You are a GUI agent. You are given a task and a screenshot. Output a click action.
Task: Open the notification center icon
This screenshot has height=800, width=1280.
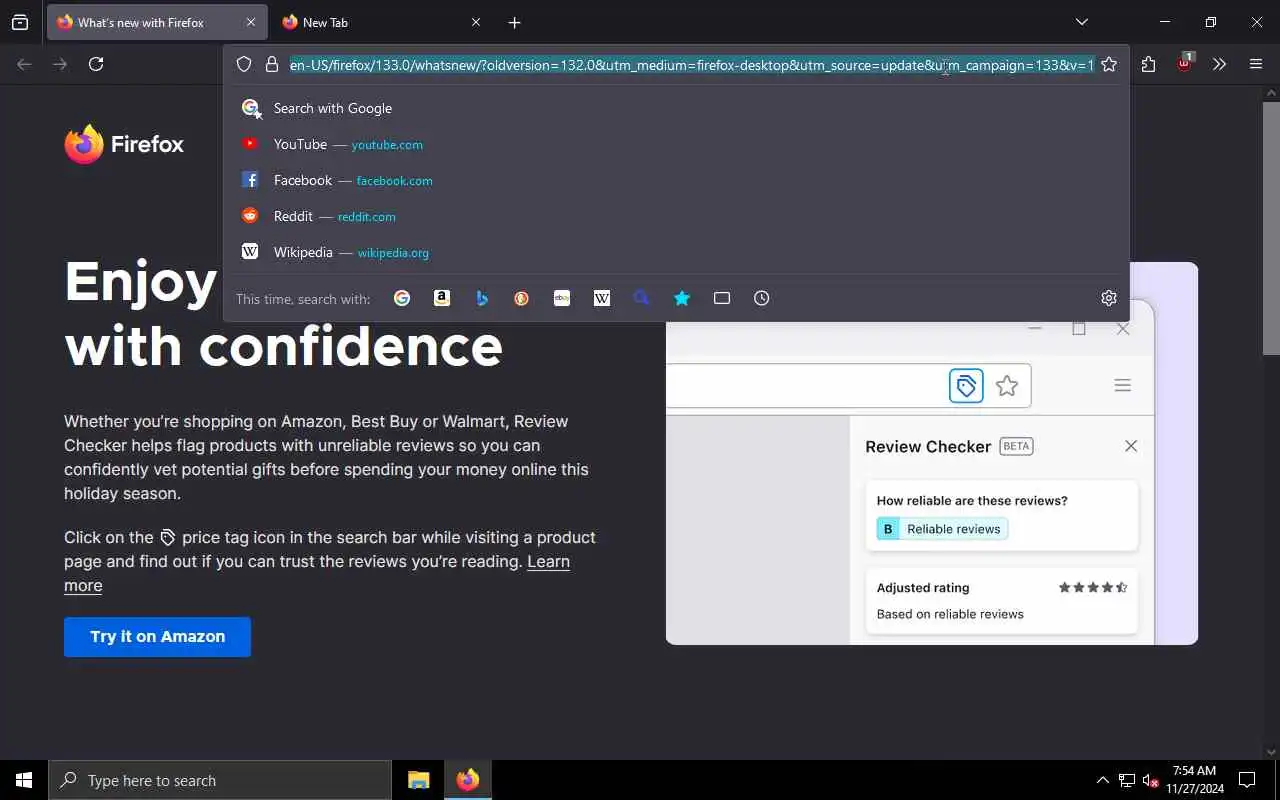[x=1248, y=780]
